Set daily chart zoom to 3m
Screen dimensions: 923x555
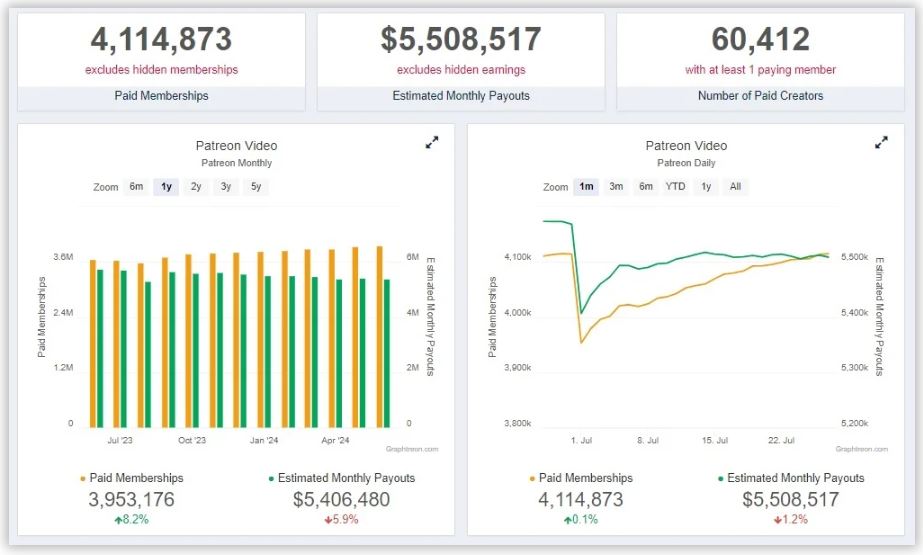pyautogui.click(x=616, y=187)
